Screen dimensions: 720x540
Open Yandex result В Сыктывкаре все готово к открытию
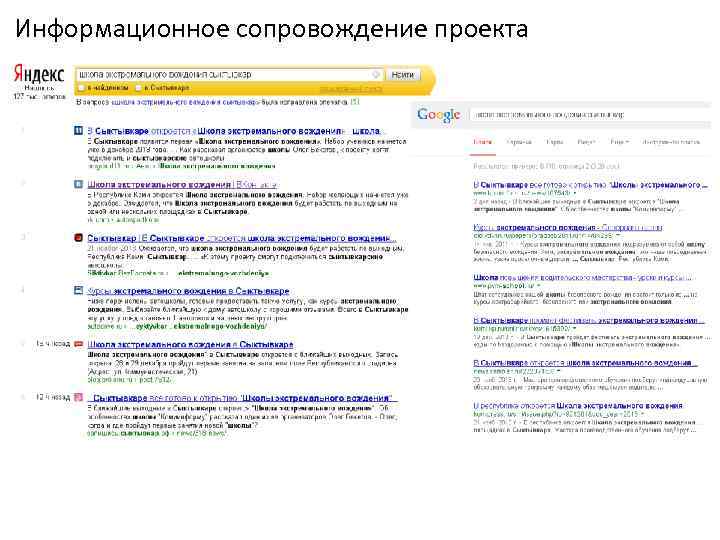click(241, 398)
